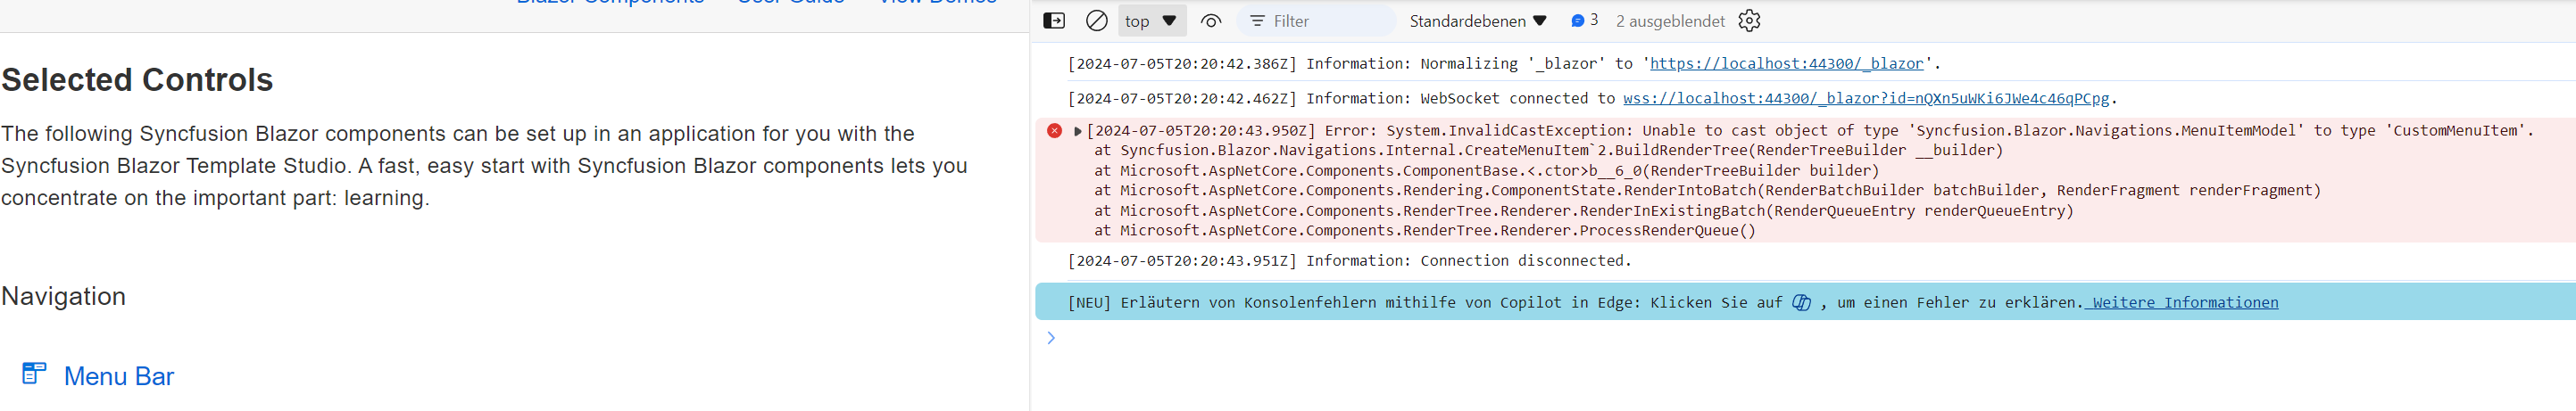Click the Menu Bar component icon
The width and height of the screenshot is (2576, 411).
[x=34, y=374]
